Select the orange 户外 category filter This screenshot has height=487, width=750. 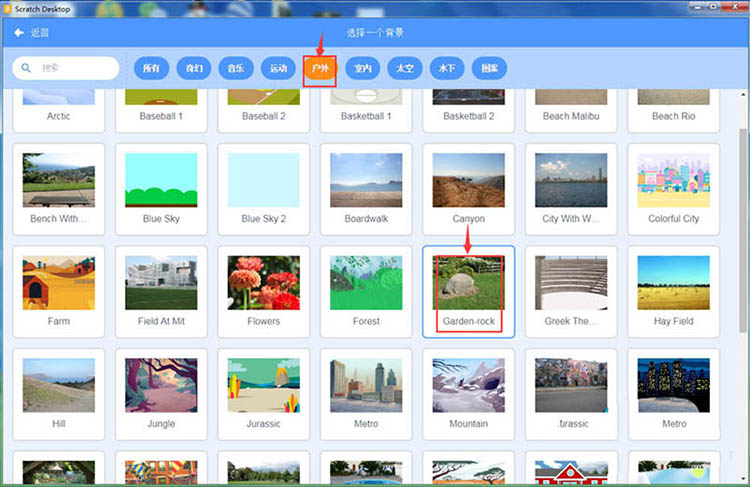[x=320, y=68]
